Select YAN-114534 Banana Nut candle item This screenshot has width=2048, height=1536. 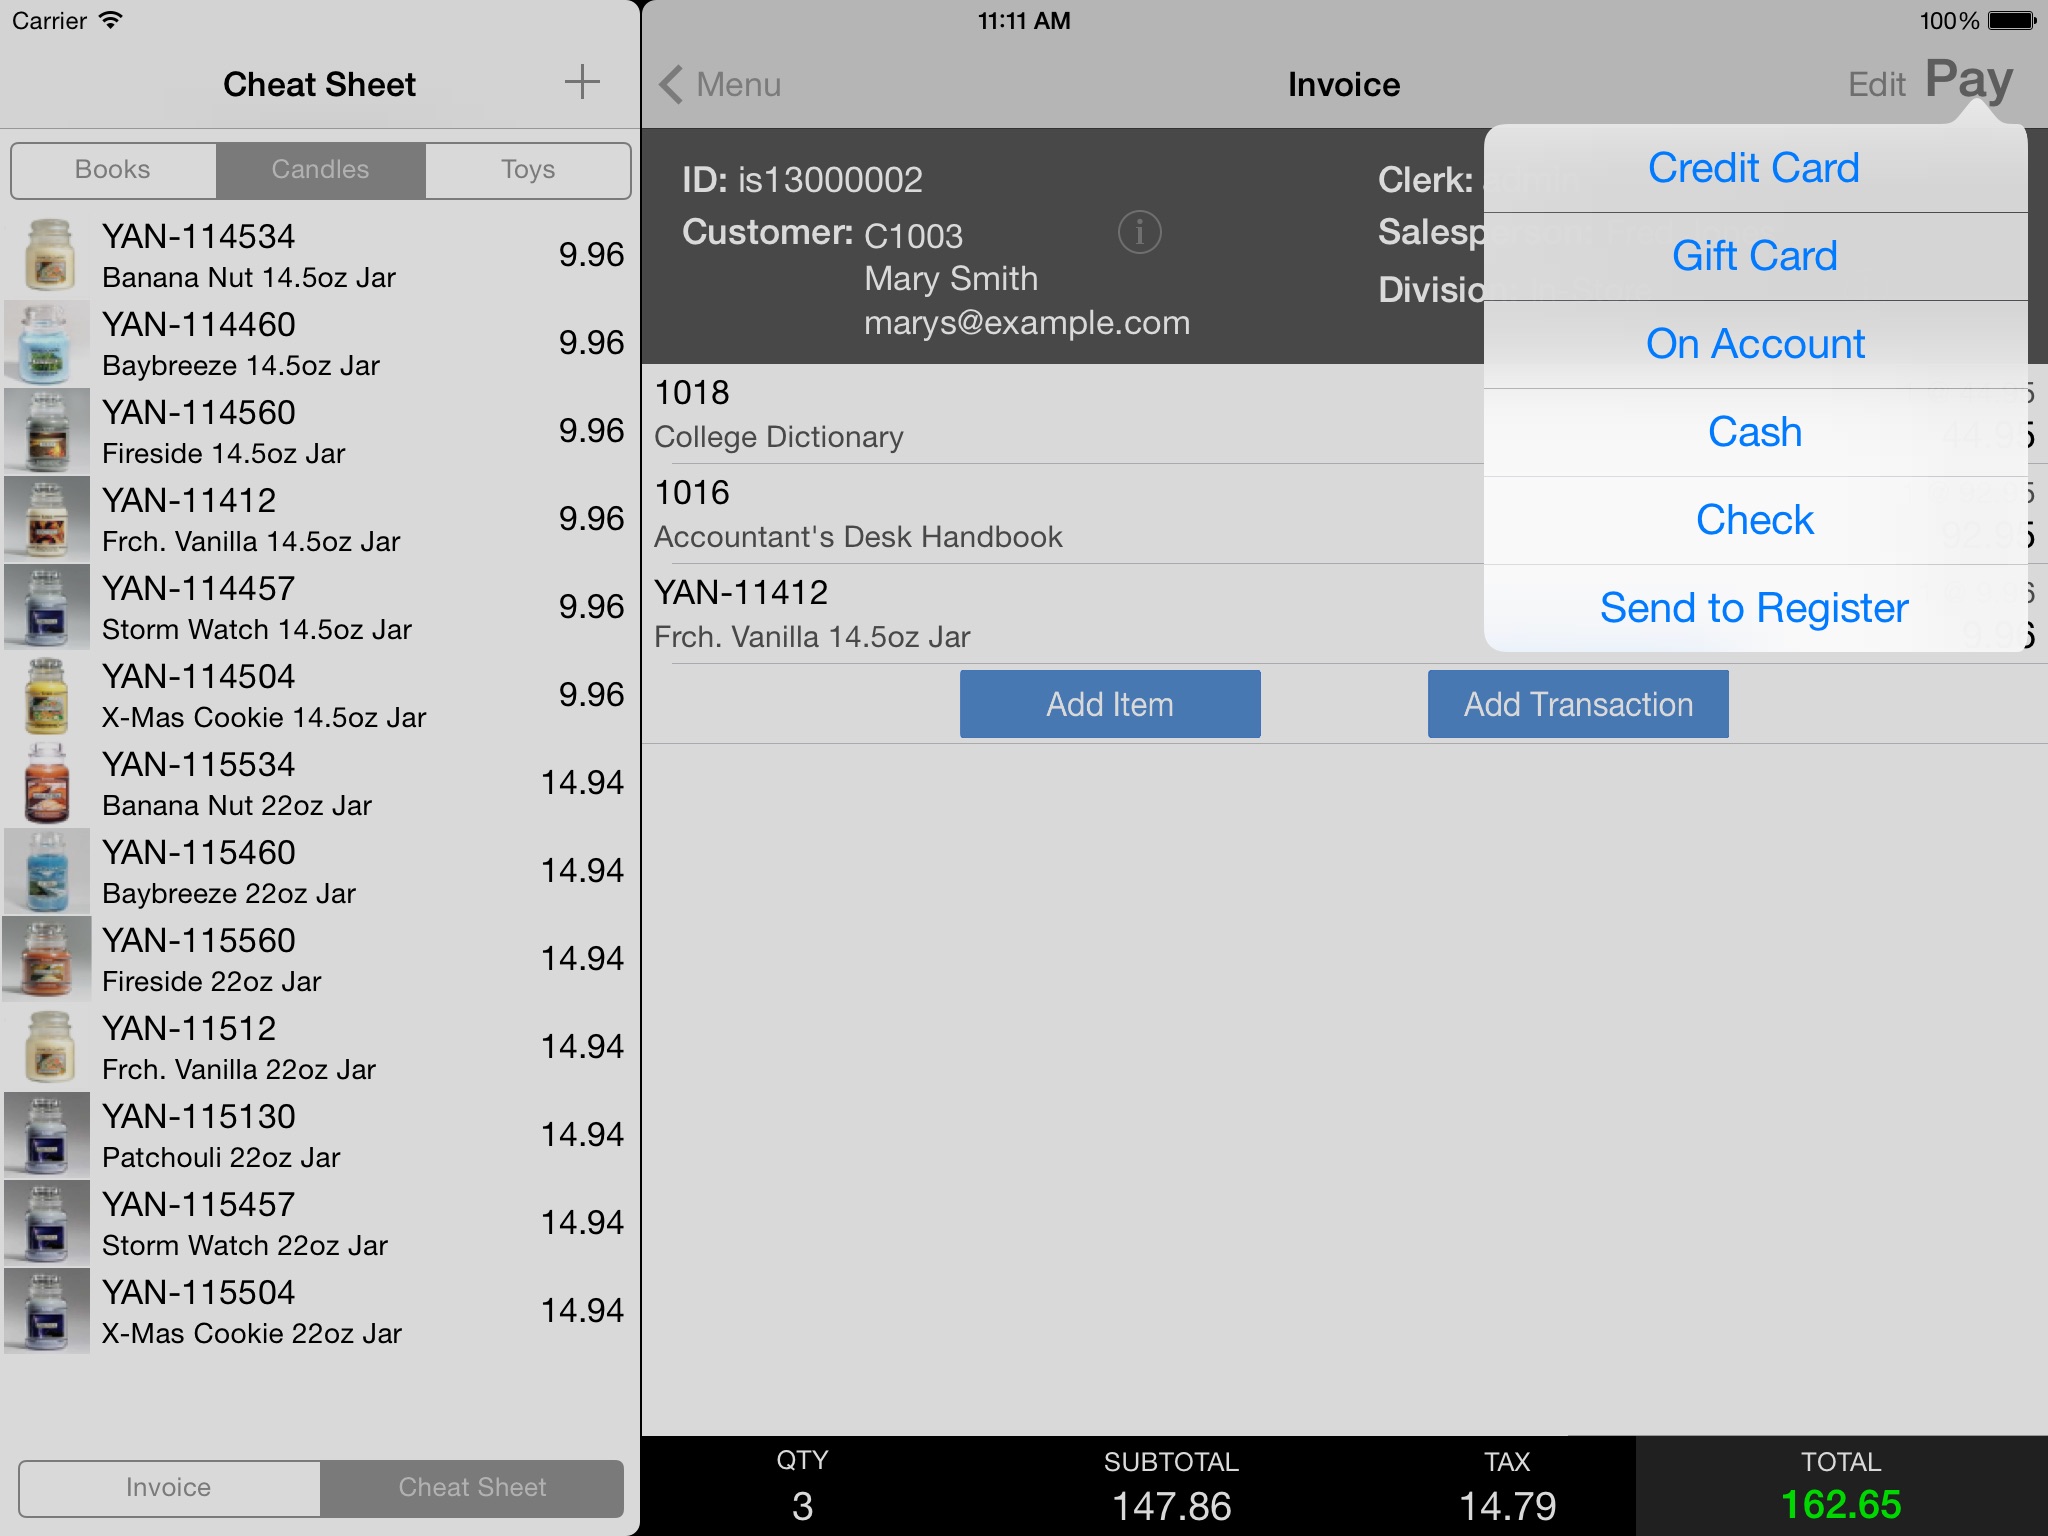coord(318,253)
